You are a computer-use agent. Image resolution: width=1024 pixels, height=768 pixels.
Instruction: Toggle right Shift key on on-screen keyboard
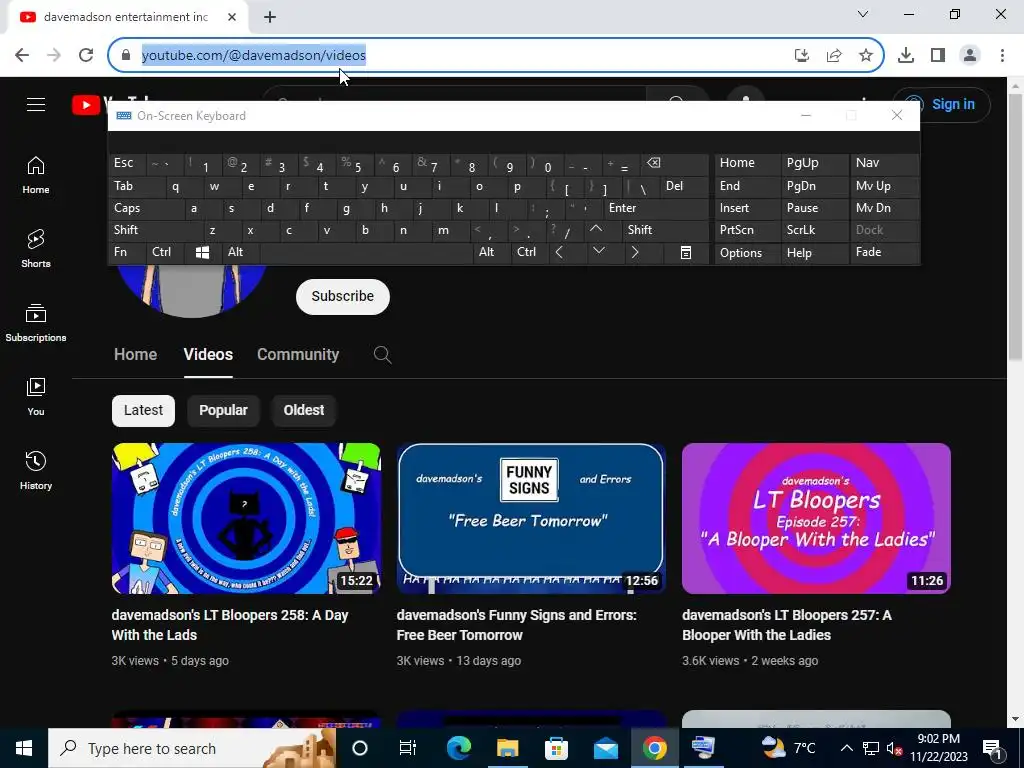pos(665,230)
